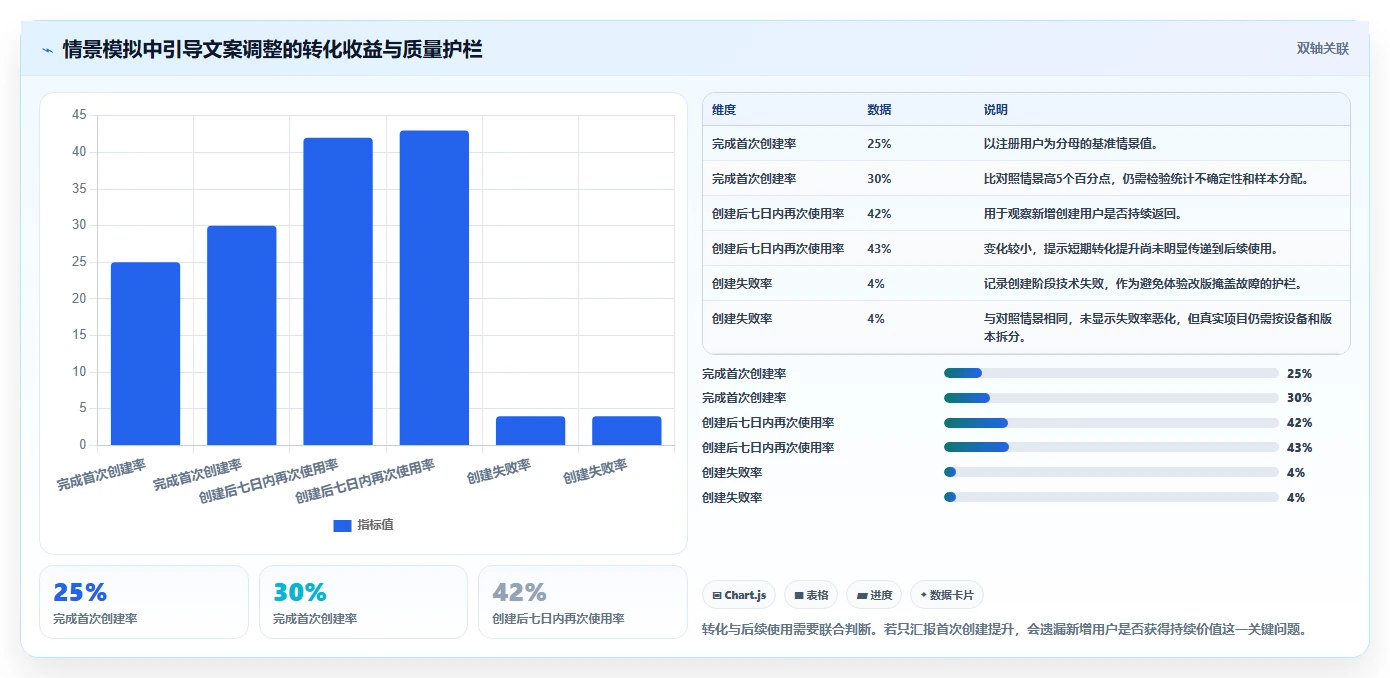Click the y-axis label 20 on the chart
1390x678 pixels.
pyautogui.click(x=79, y=298)
